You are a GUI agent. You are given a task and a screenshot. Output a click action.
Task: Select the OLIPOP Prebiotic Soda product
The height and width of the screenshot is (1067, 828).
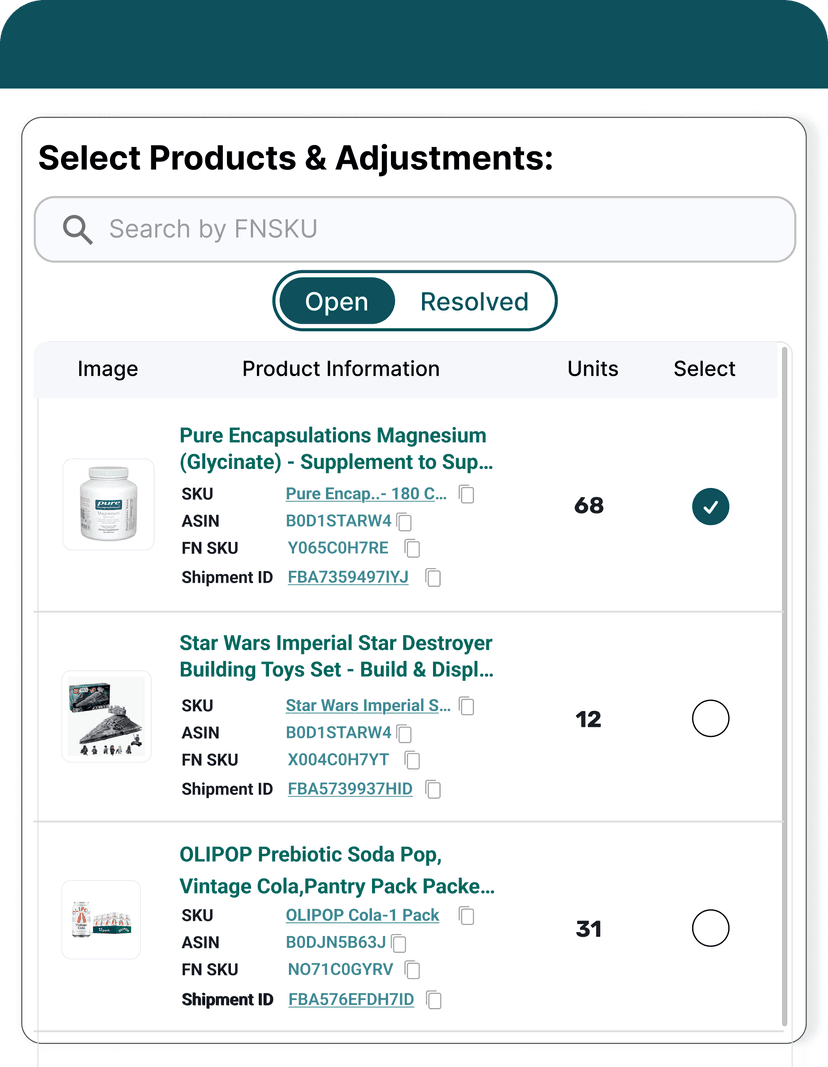click(711, 928)
